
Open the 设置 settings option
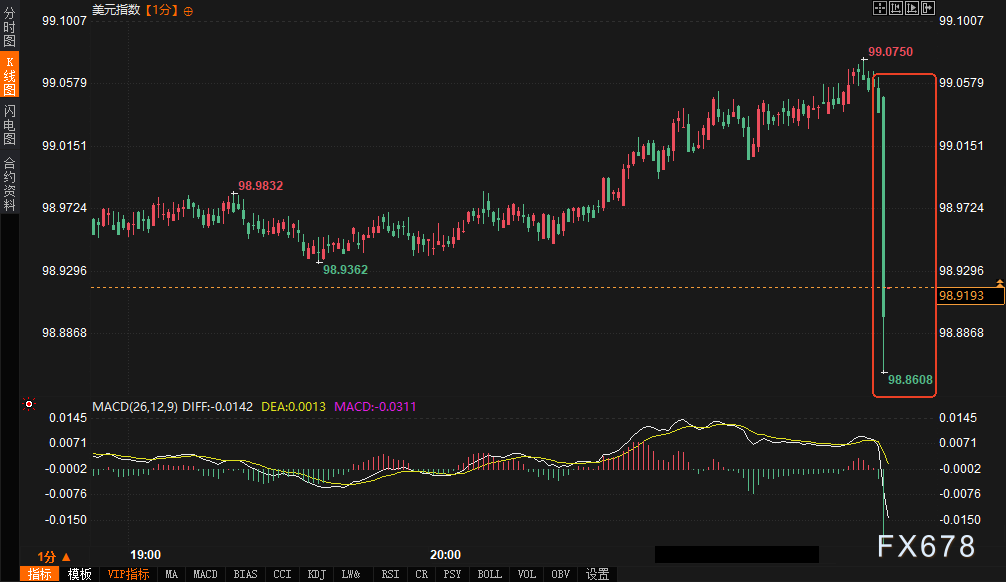tap(595, 574)
